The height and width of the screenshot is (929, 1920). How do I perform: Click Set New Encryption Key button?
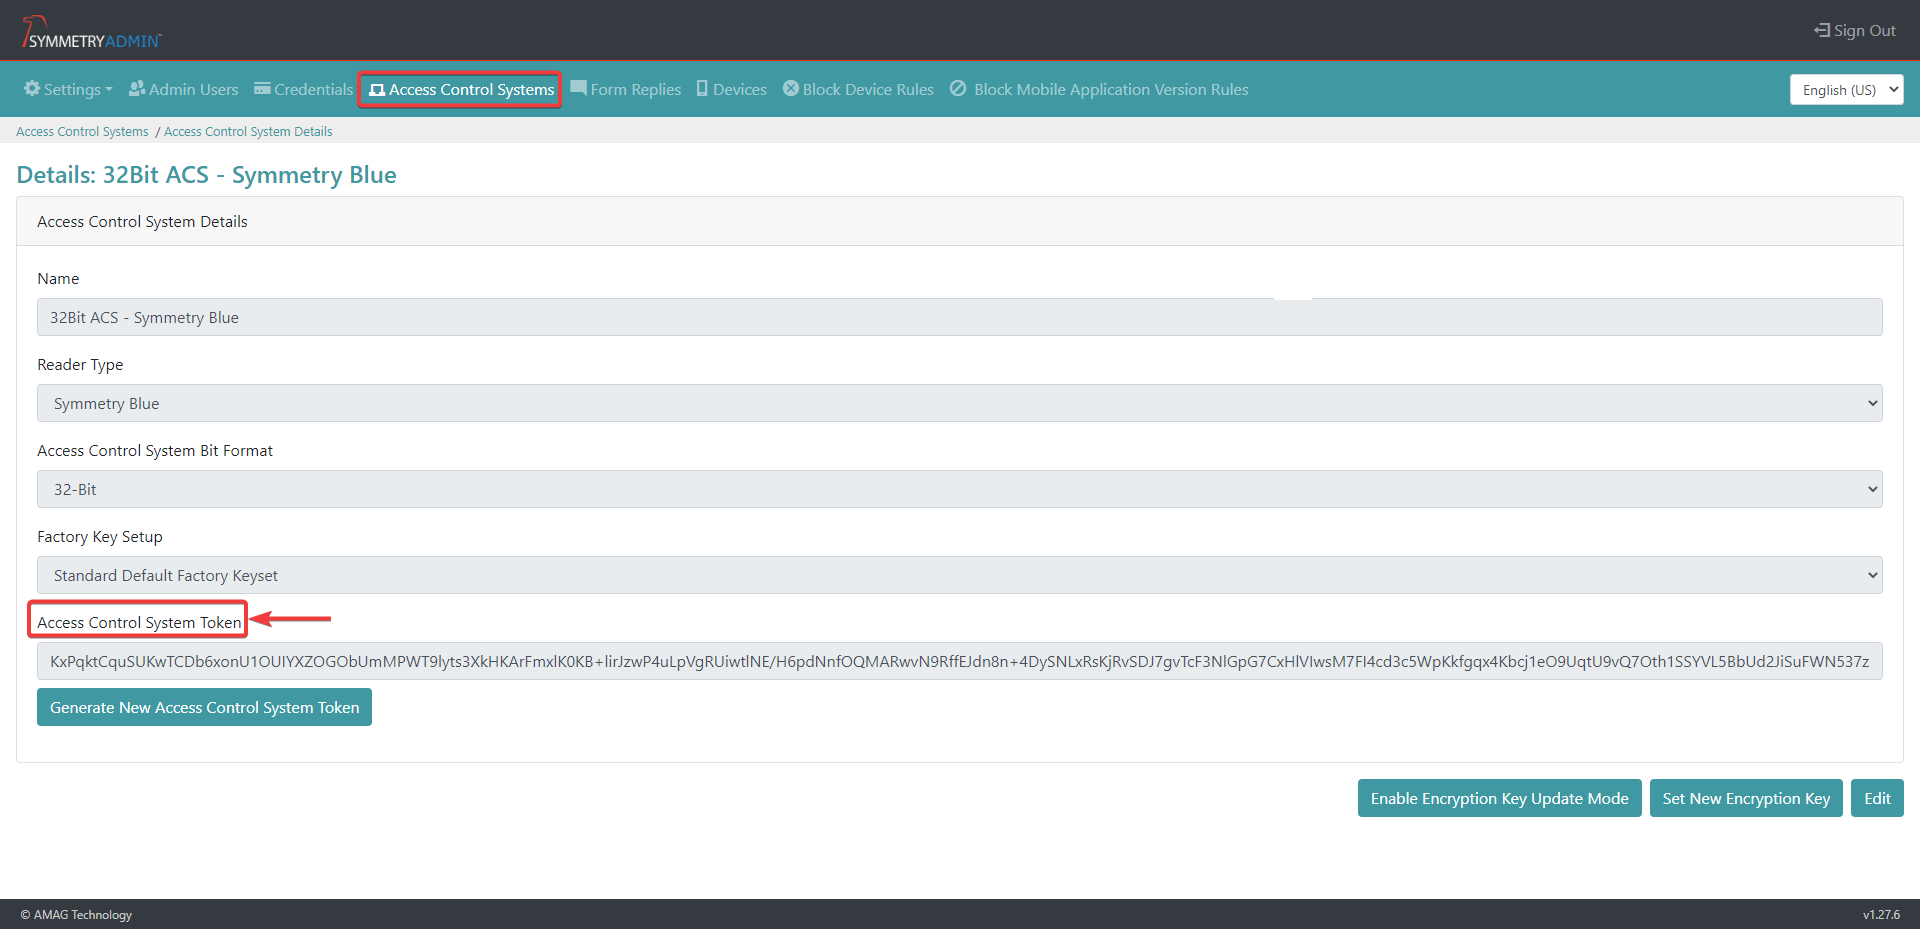[1746, 798]
